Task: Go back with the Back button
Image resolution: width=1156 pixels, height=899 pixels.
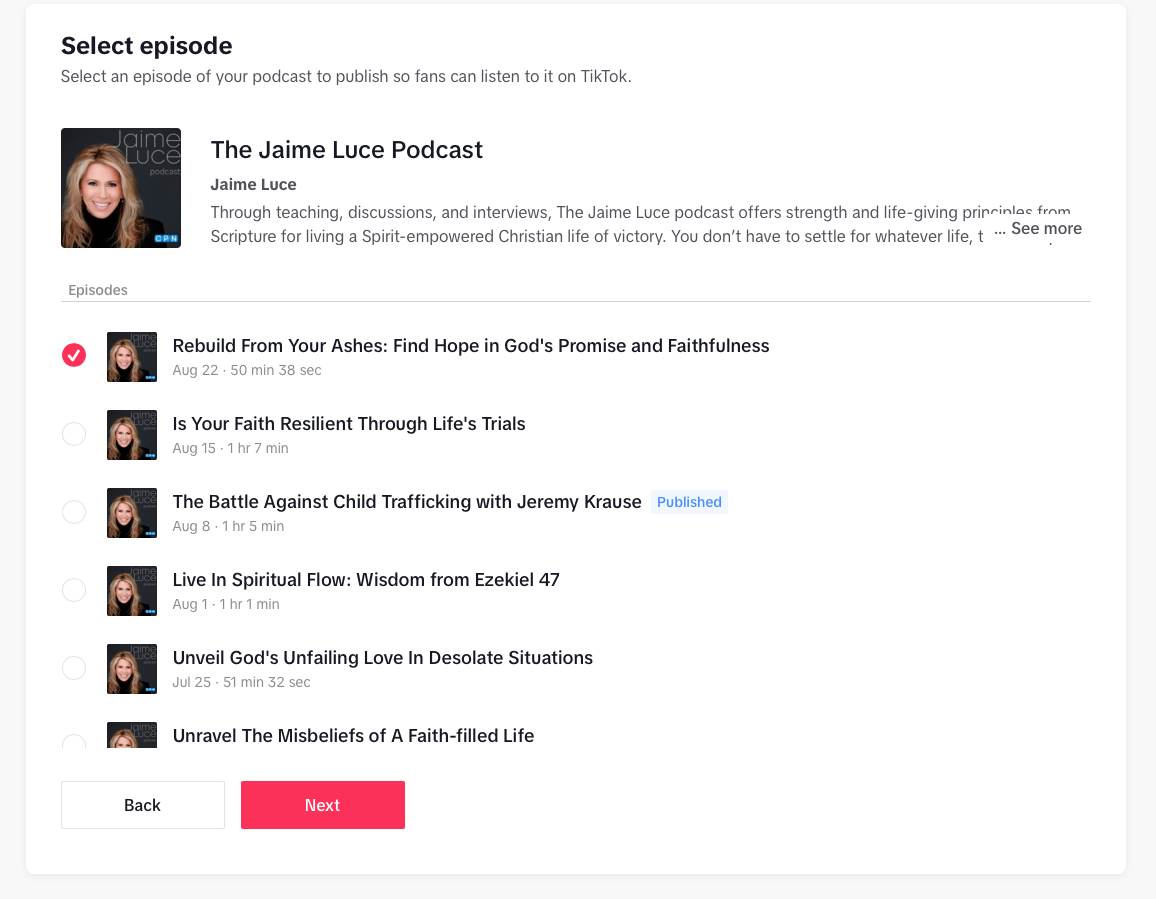Action: pyautogui.click(x=143, y=805)
